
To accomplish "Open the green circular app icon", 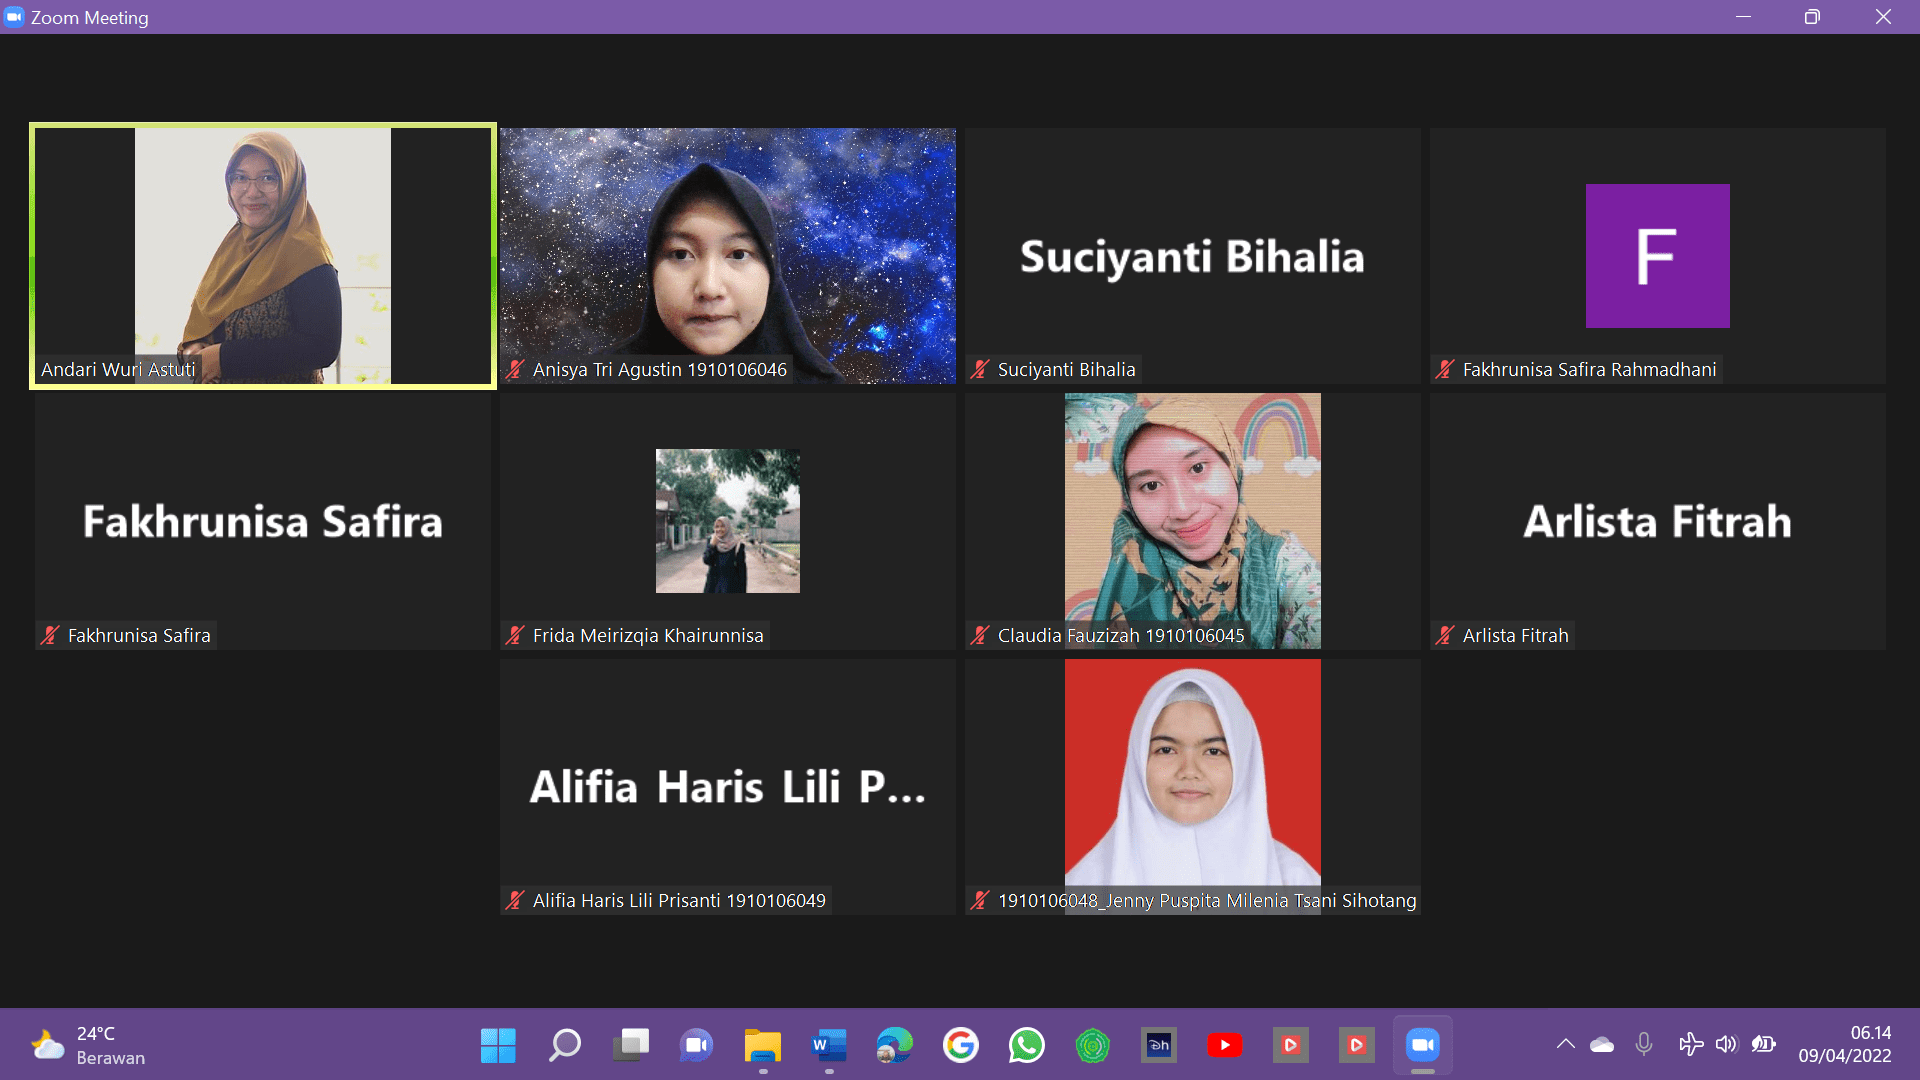I will point(1093,1046).
